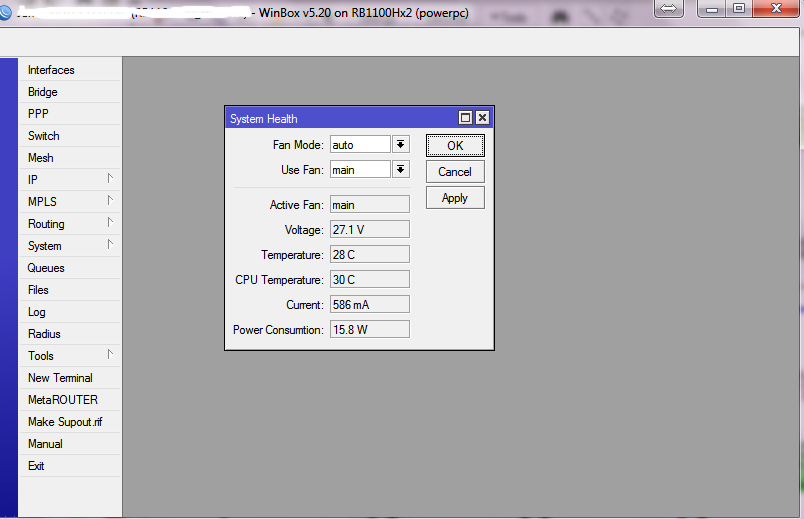Click OK in System Health

tap(455, 146)
